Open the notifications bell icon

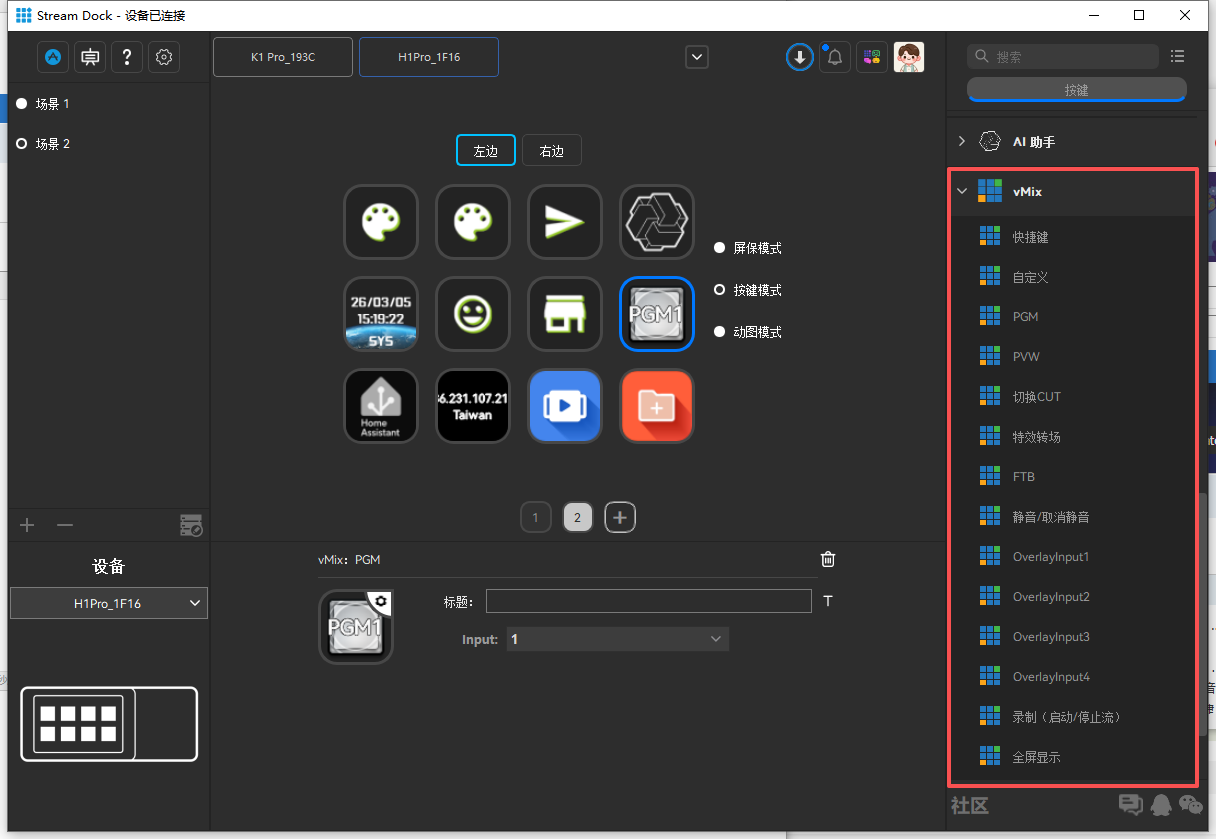pyautogui.click(x=835, y=58)
